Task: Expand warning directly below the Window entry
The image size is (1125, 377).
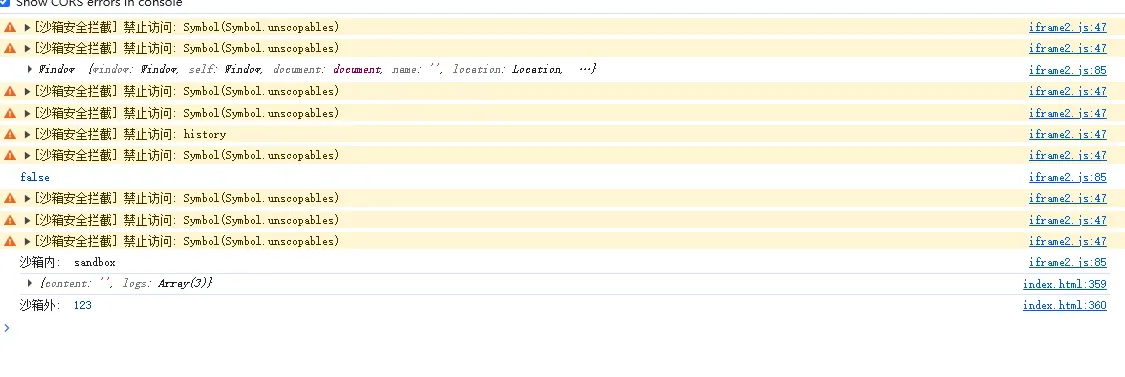Action: tap(28, 91)
